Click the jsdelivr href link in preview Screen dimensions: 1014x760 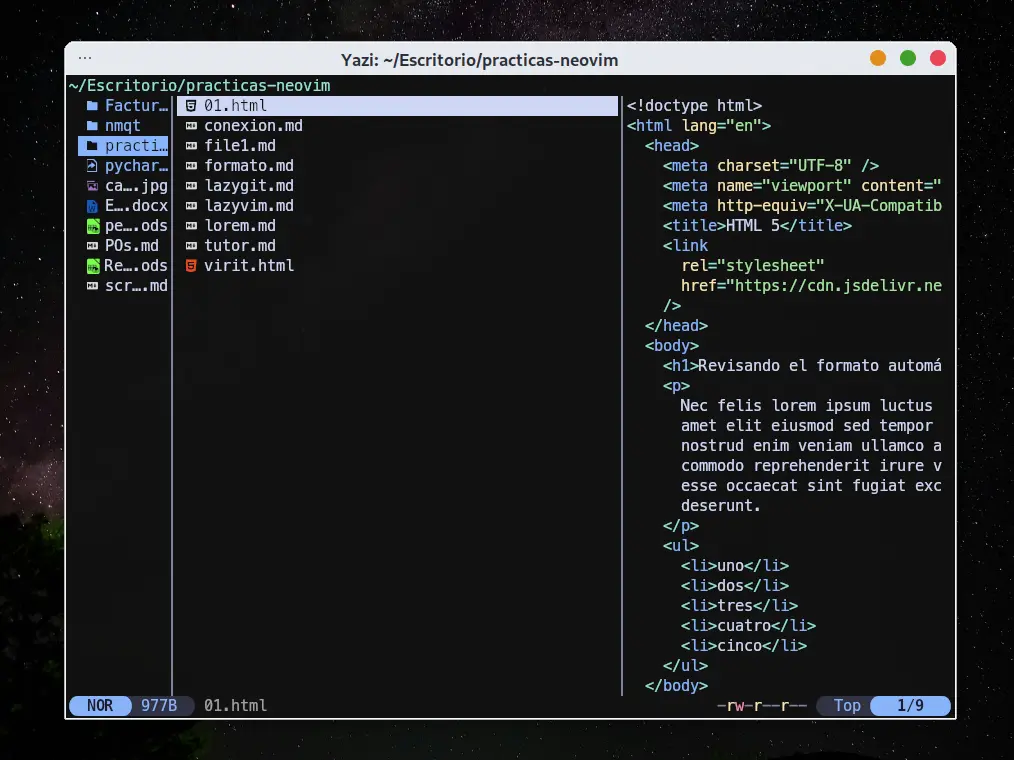(x=838, y=286)
